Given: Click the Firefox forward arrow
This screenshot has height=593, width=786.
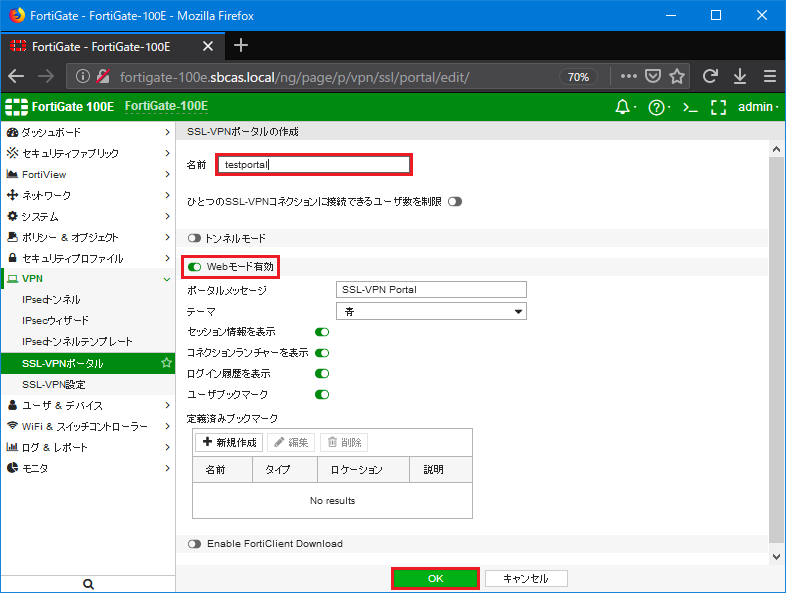Looking at the screenshot, I should (x=46, y=76).
